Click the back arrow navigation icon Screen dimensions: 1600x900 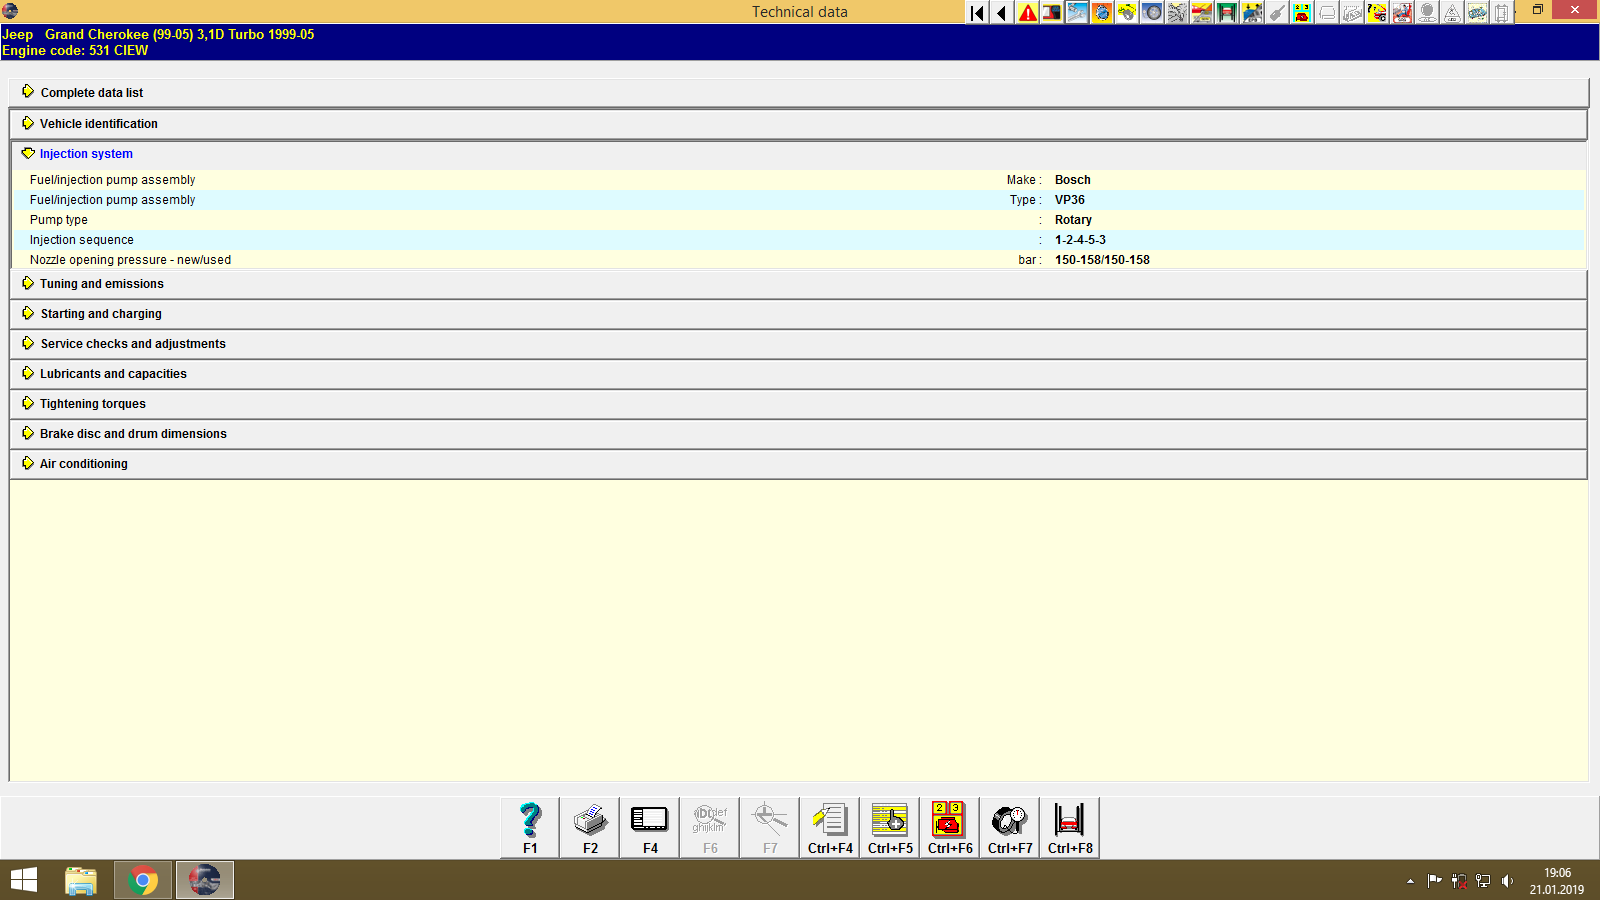coord(1000,13)
